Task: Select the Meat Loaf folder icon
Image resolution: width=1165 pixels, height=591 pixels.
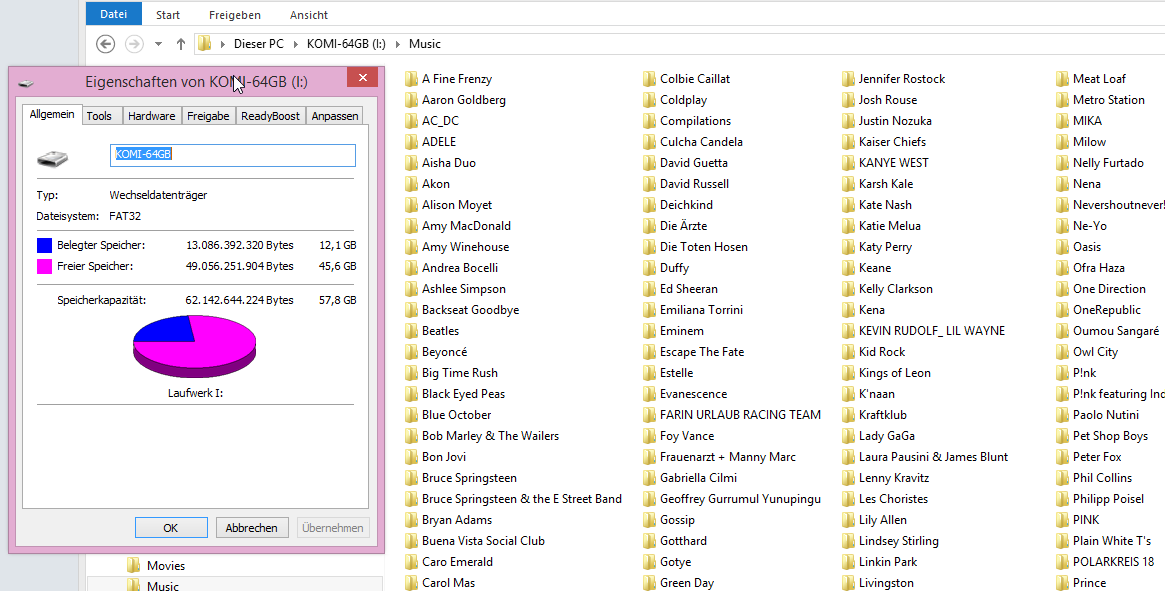Action: click(1062, 79)
